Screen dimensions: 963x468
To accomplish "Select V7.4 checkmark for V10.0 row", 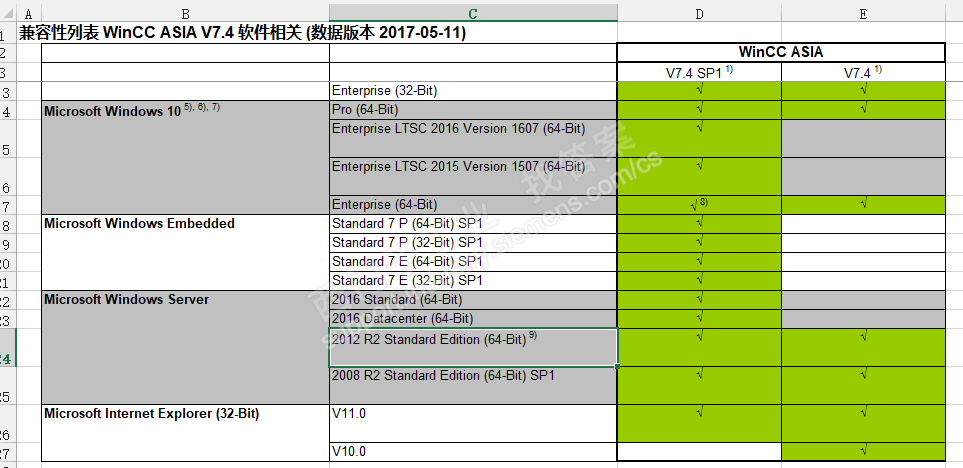I will pos(863,451).
